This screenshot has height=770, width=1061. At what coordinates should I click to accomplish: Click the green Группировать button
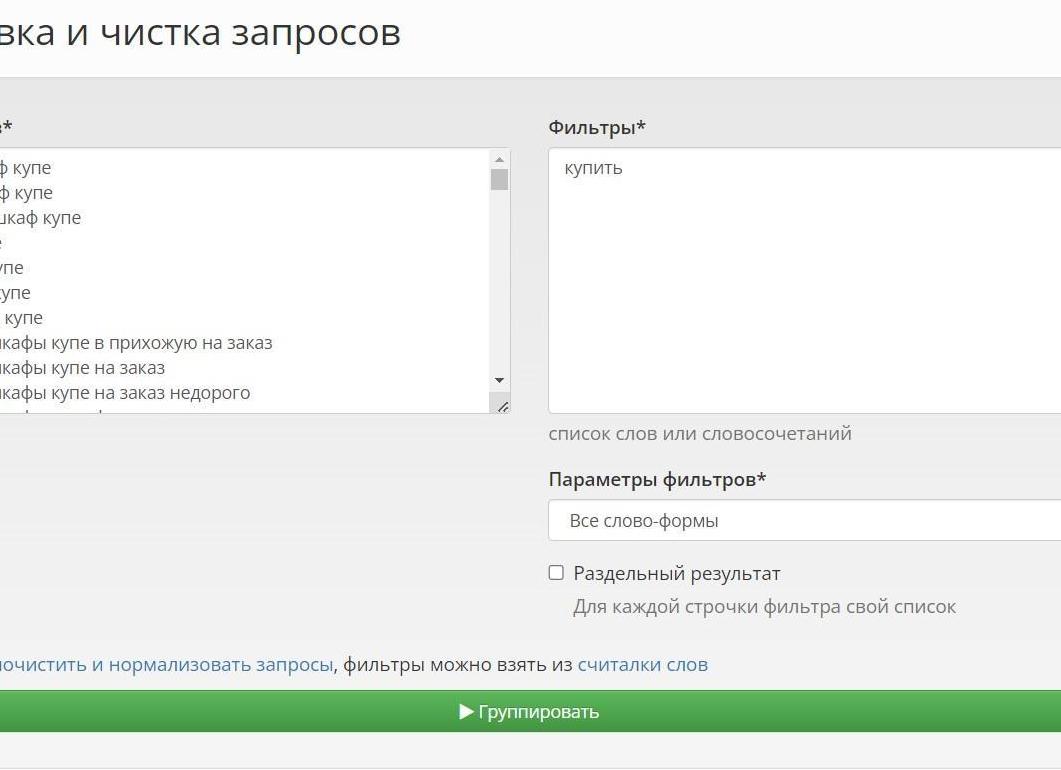coord(530,711)
